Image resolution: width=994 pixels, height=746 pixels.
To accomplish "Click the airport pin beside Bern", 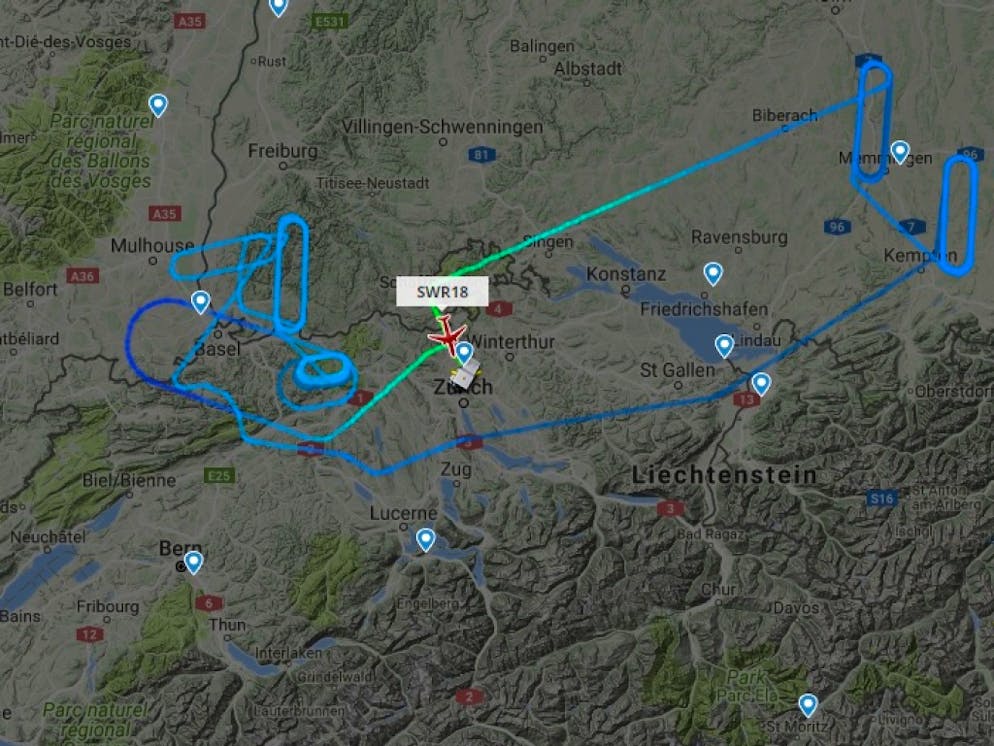I will (193, 562).
